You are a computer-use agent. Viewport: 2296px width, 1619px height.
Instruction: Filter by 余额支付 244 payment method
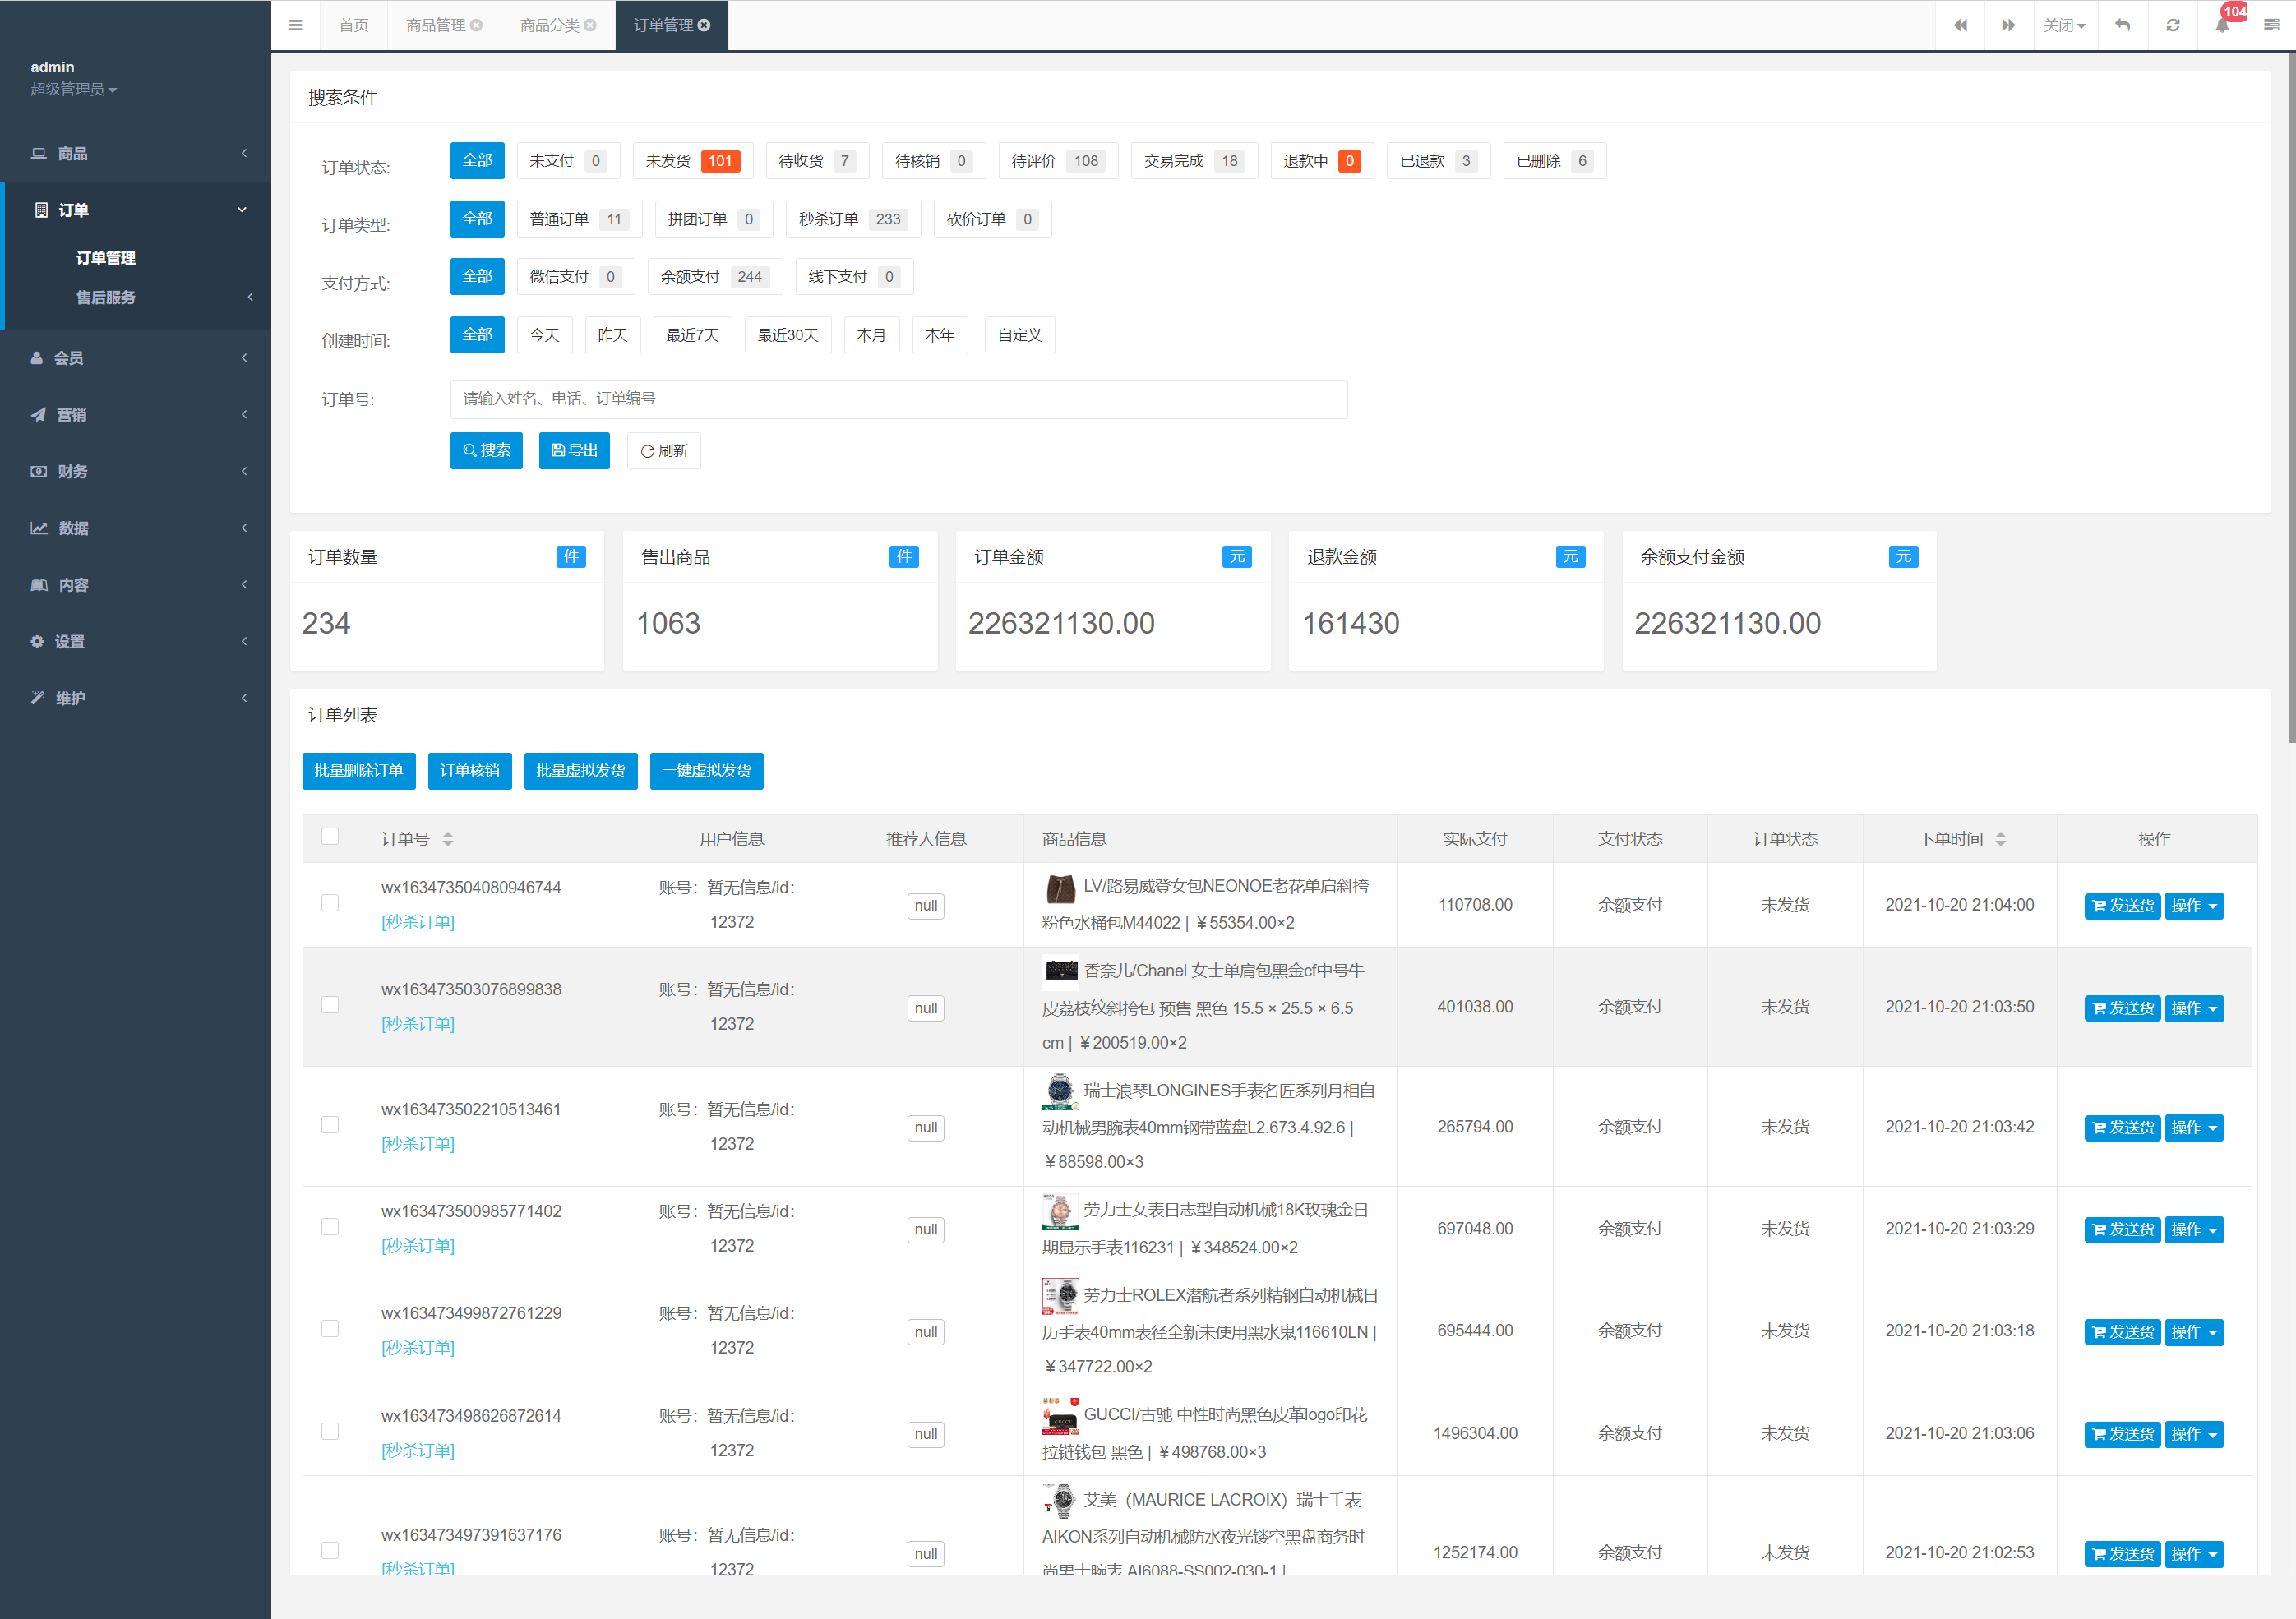pos(714,277)
